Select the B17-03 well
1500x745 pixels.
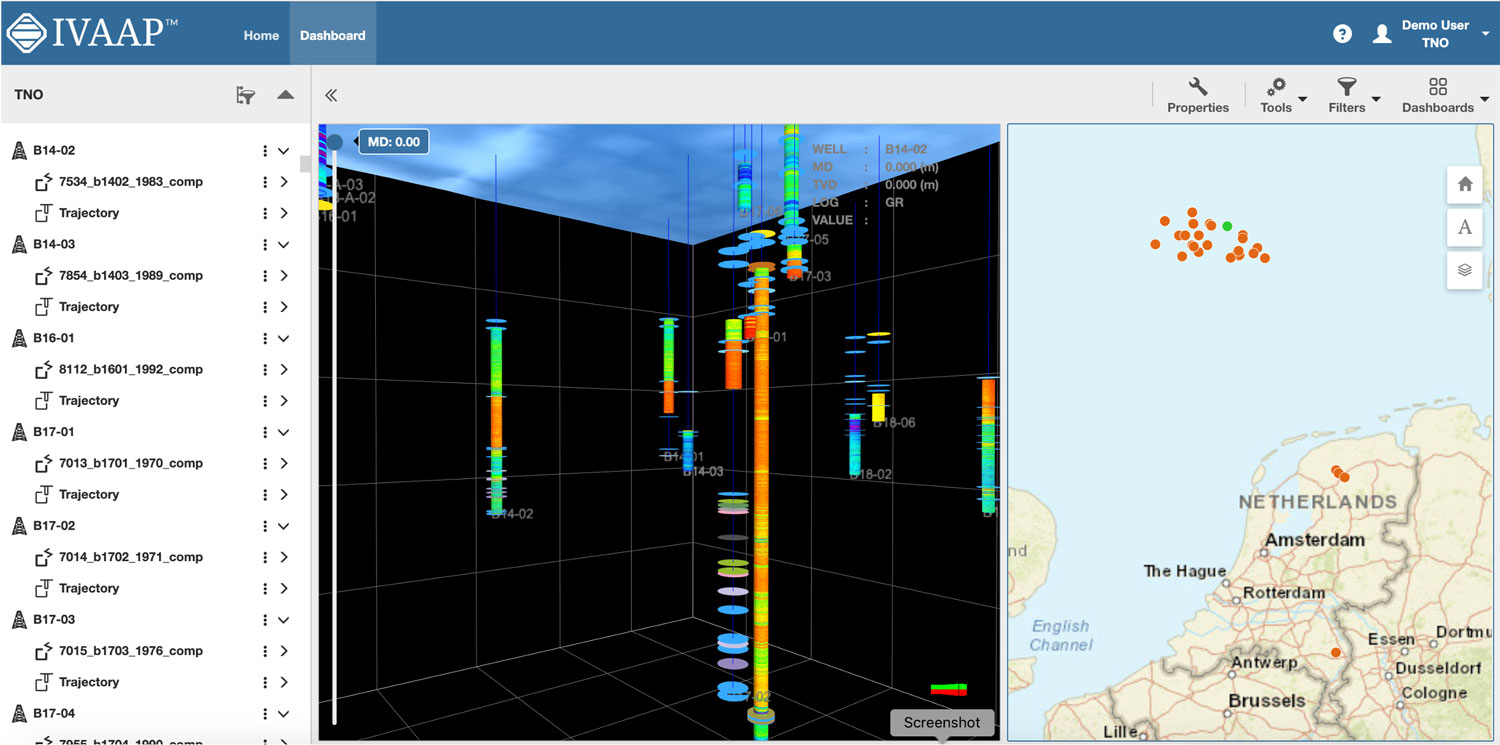tap(54, 619)
